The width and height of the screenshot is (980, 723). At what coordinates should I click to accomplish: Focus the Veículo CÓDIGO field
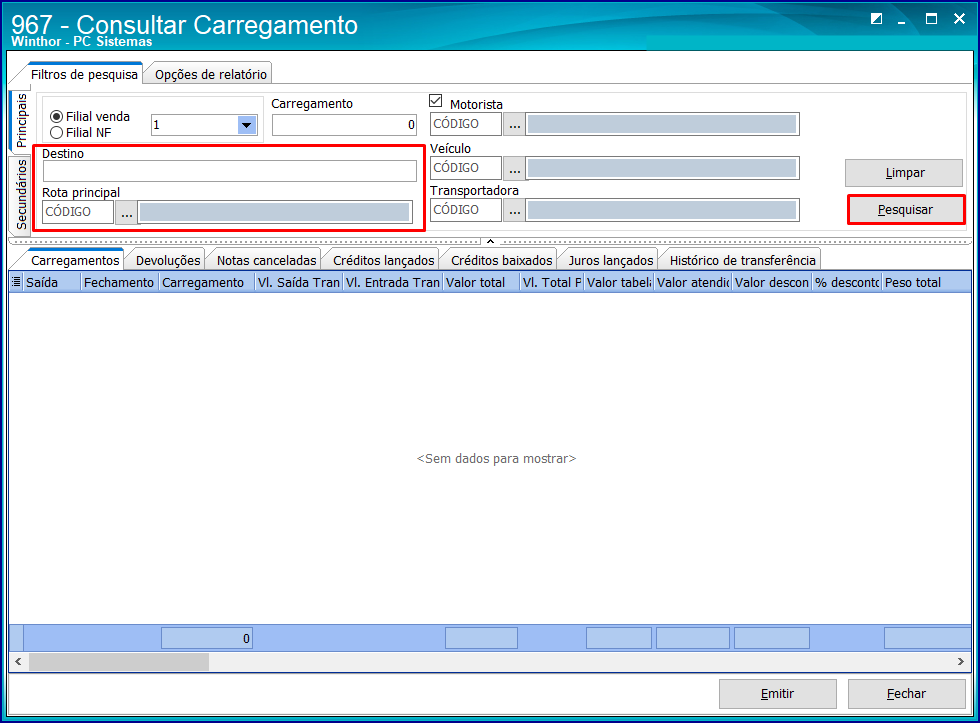point(466,168)
